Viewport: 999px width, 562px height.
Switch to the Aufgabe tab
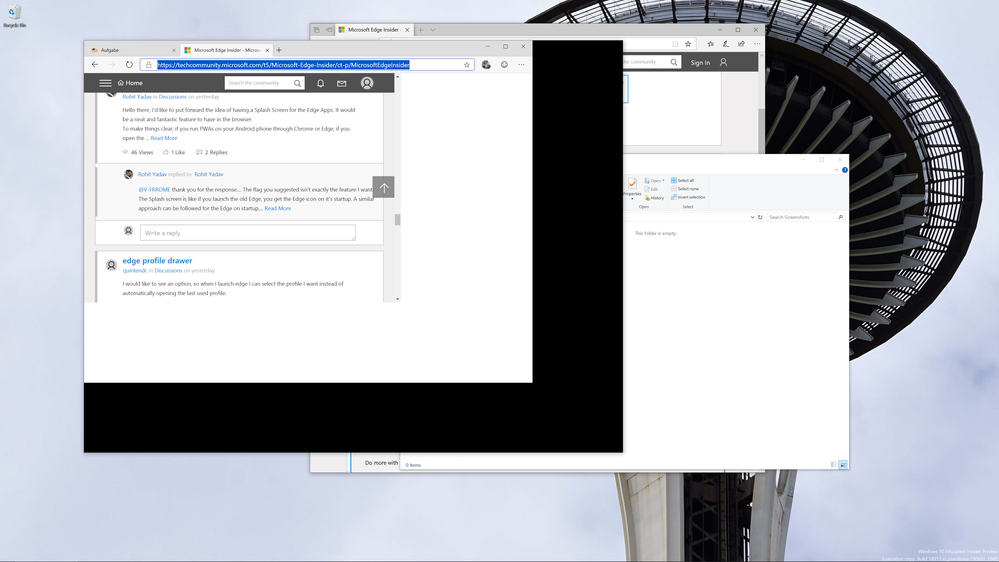pos(130,50)
